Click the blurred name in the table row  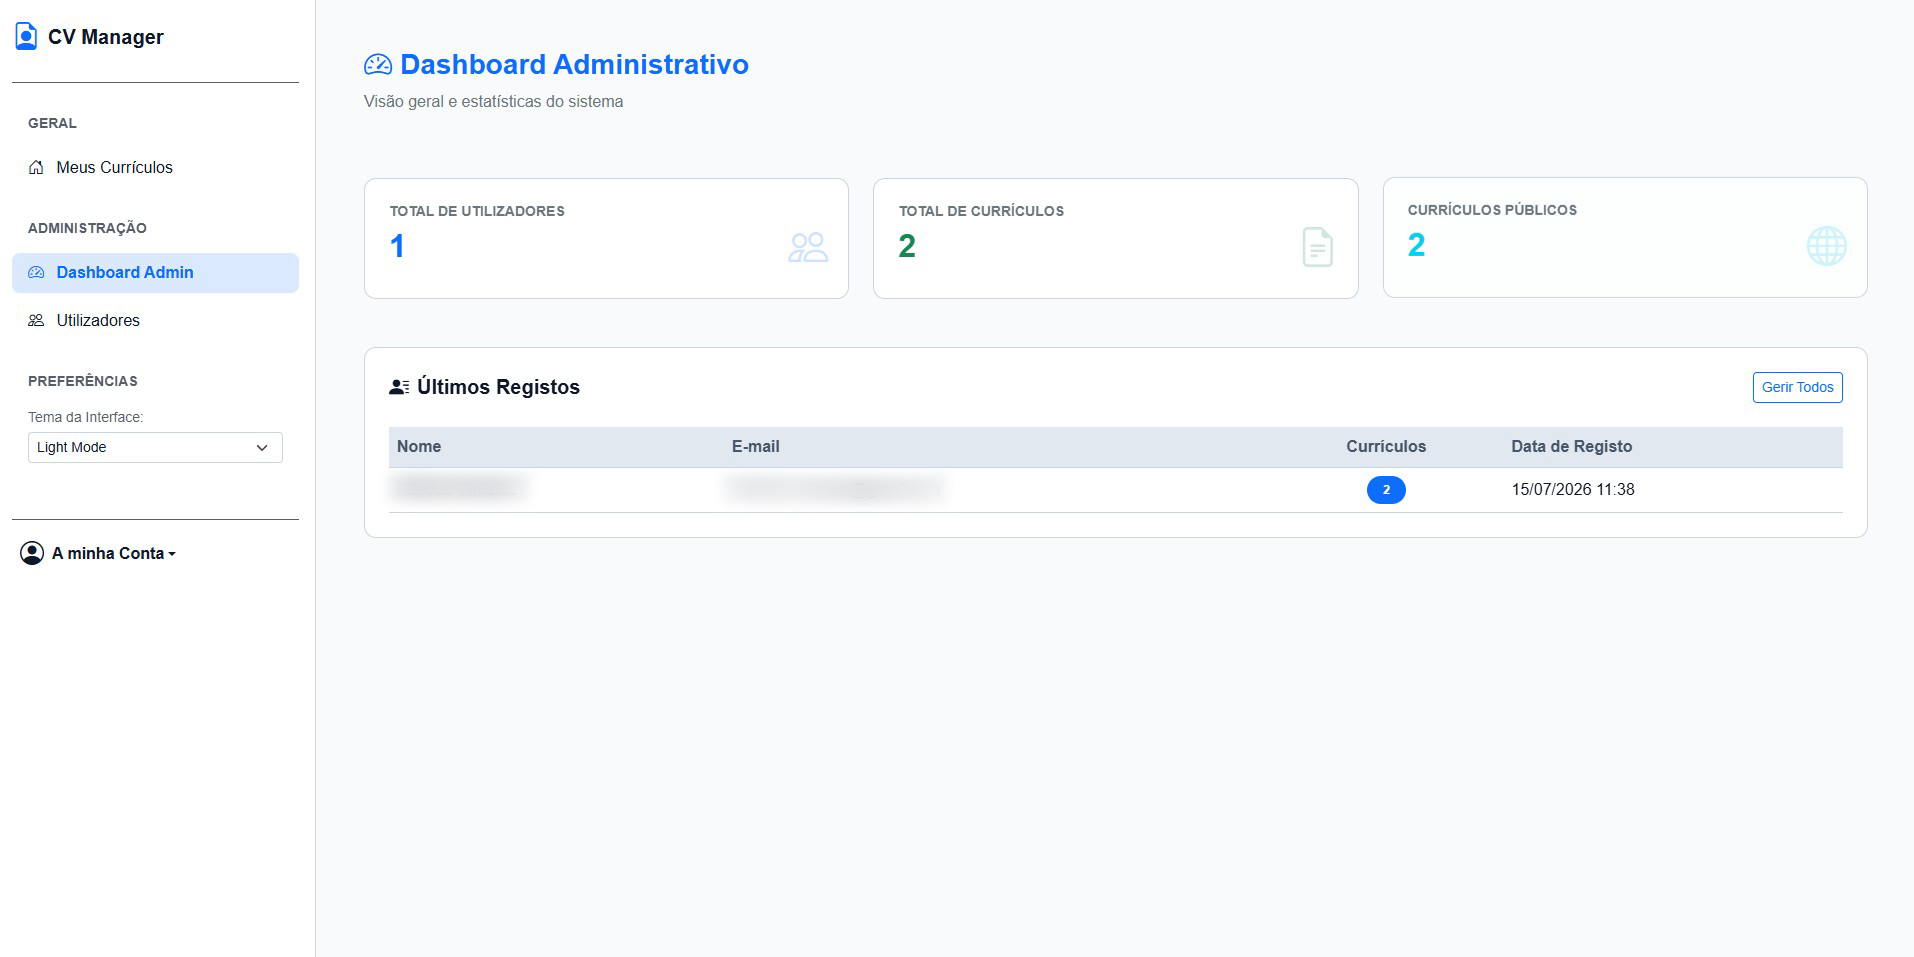tap(459, 487)
